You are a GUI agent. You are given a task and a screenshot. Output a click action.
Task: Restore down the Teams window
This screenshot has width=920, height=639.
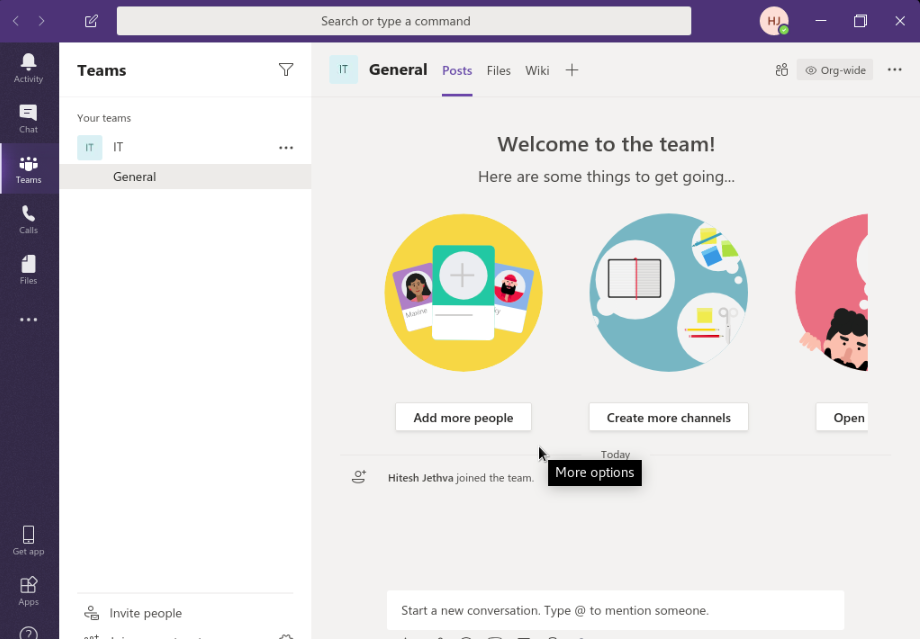coord(860,21)
